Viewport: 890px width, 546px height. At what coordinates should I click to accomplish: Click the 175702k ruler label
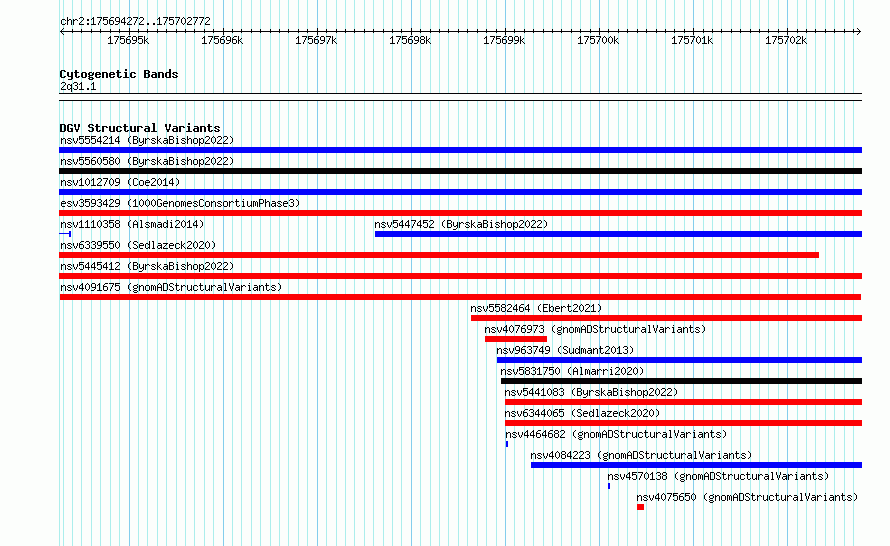point(786,40)
